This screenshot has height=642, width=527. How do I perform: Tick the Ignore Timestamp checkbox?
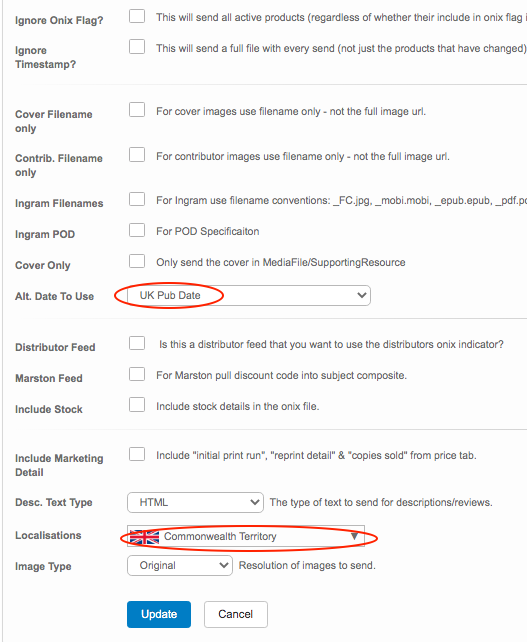pos(137,47)
